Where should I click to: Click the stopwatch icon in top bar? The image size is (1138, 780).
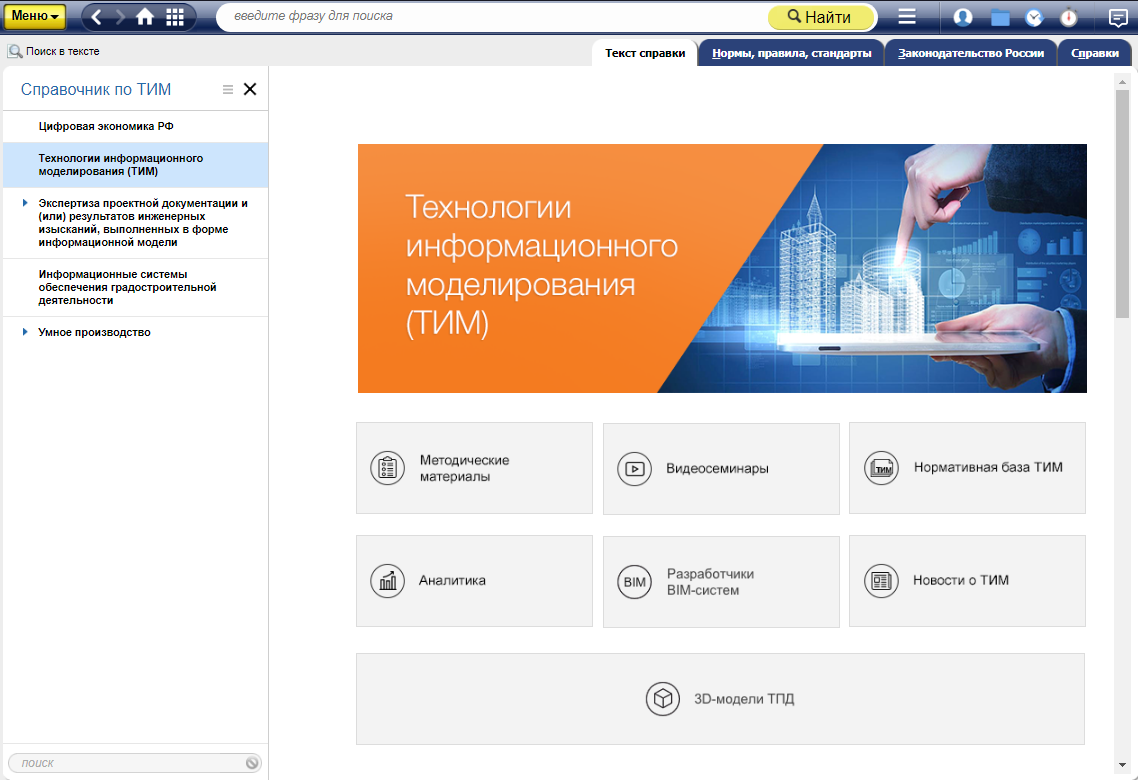pos(1069,17)
